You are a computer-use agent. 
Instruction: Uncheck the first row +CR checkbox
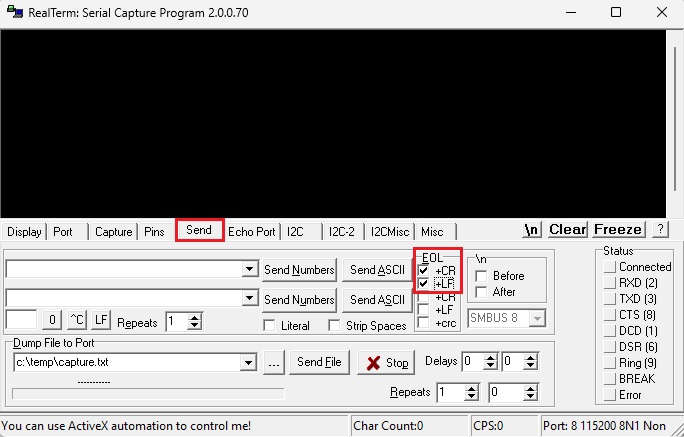click(423, 270)
